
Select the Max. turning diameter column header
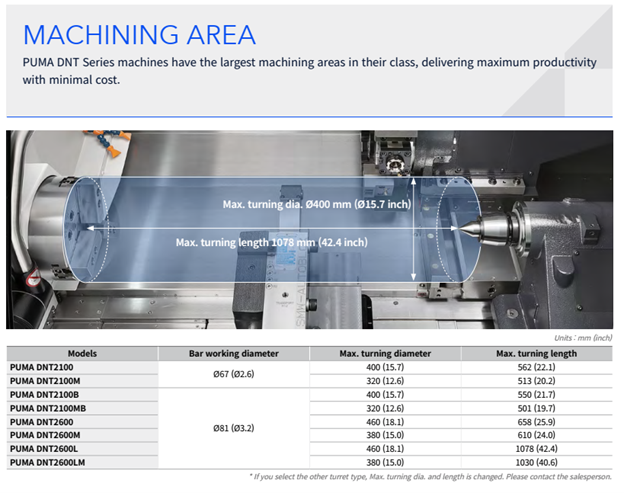[385, 353]
